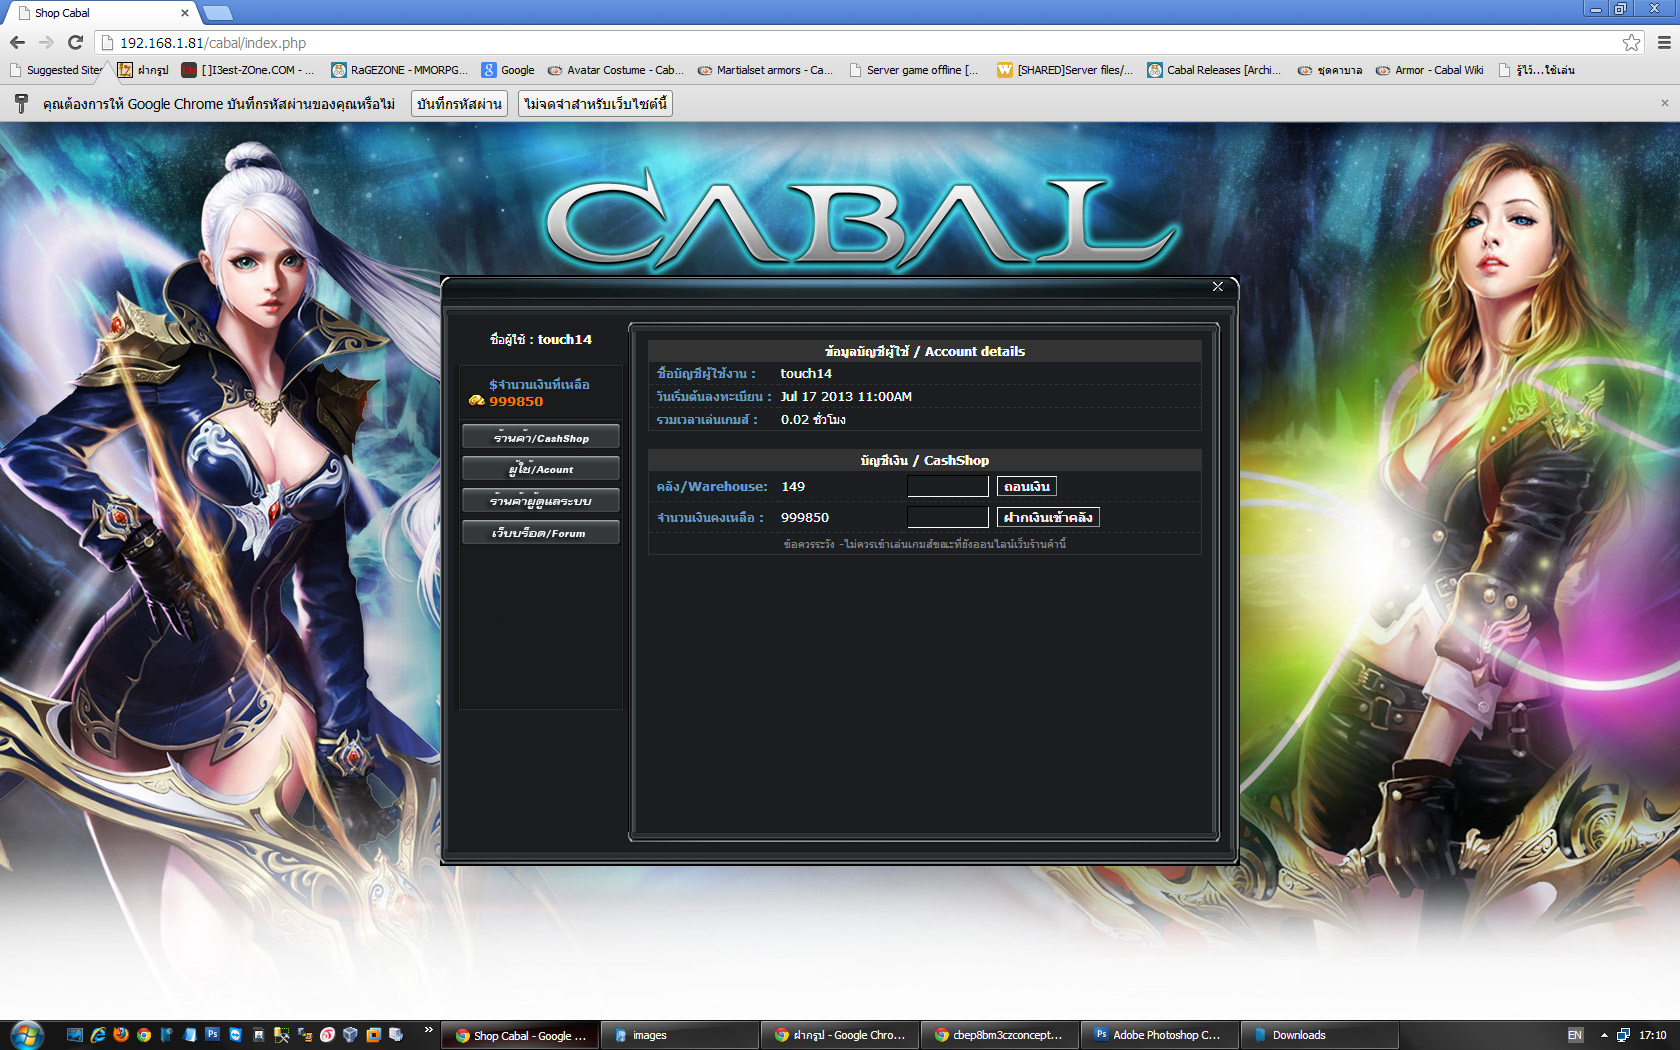Click the Warehouse withdraw amount field
1680x1050 pixels.
click(x=948, y=486)
